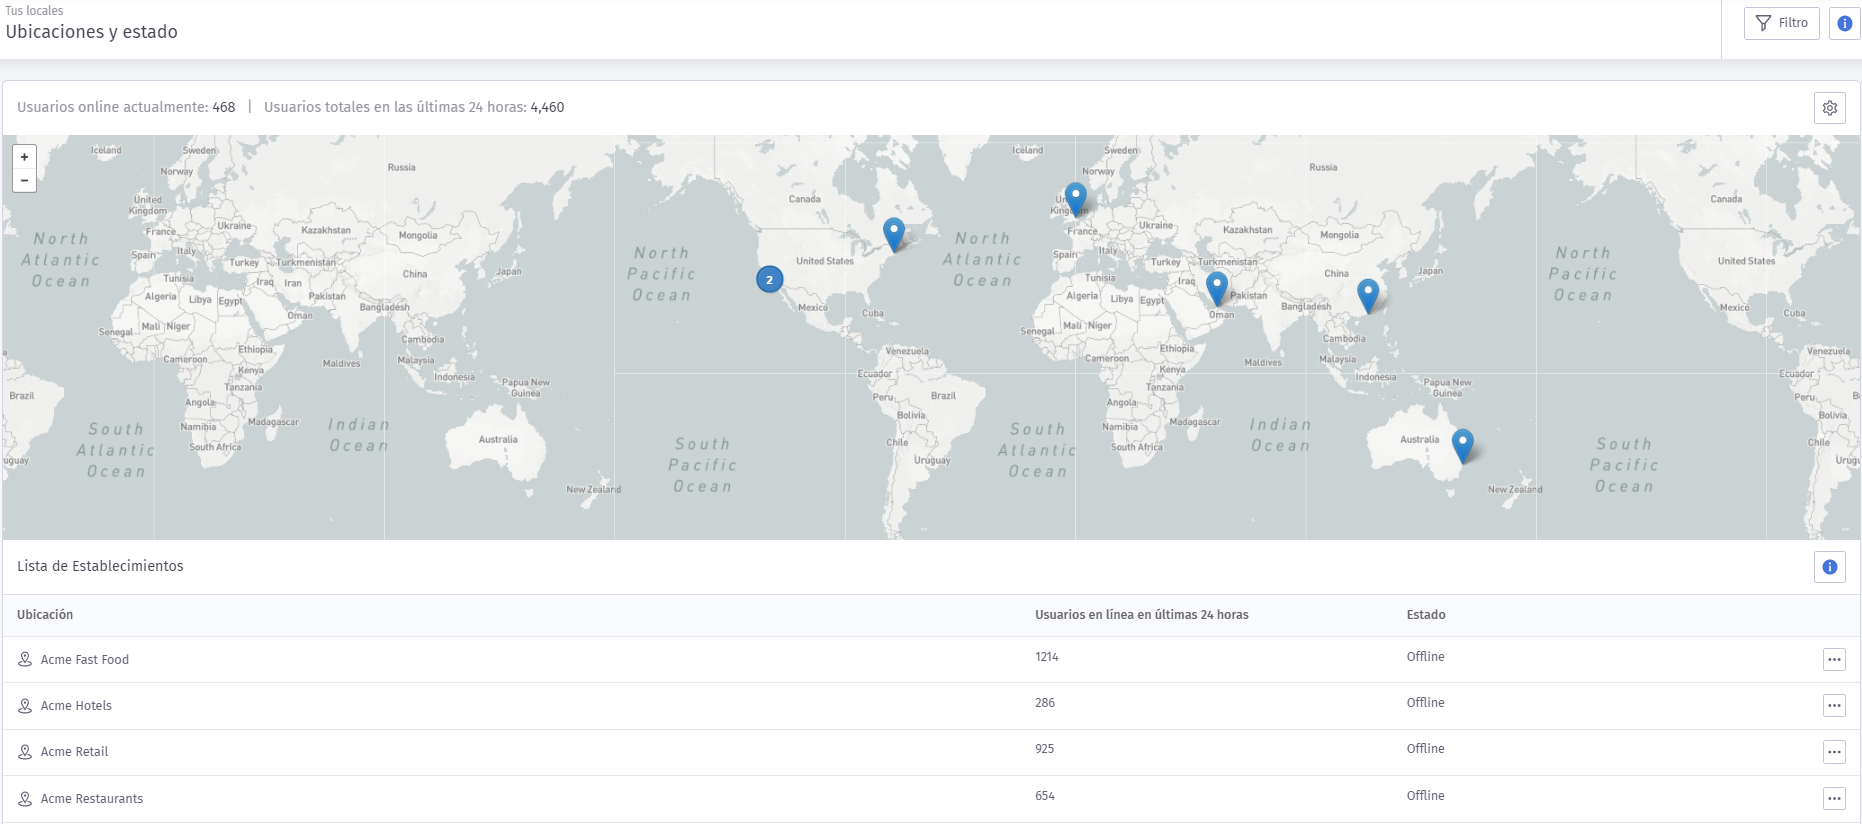This screenshot has width=1862, height=824.
Task: Open the Acme Restaurants location
Action: [x=92, y=799]
